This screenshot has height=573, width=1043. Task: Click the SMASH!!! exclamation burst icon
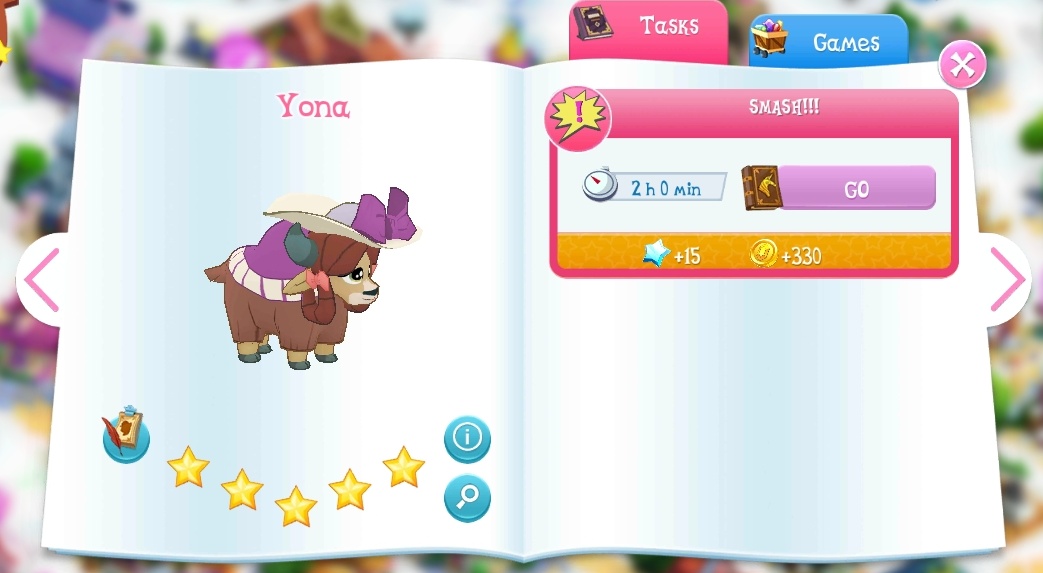577,118
